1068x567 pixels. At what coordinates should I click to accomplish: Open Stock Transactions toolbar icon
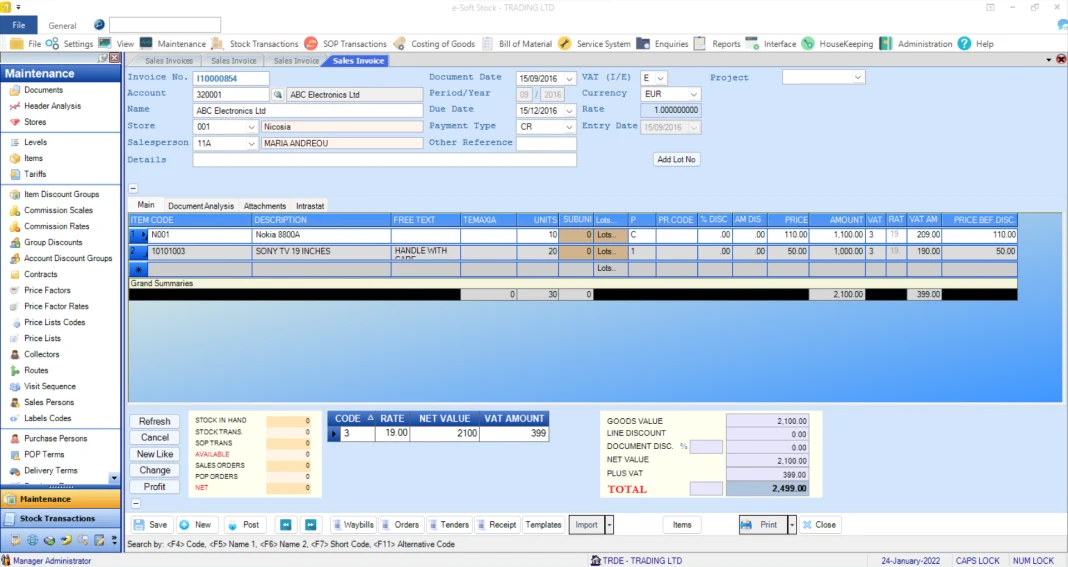pos(217,44)
